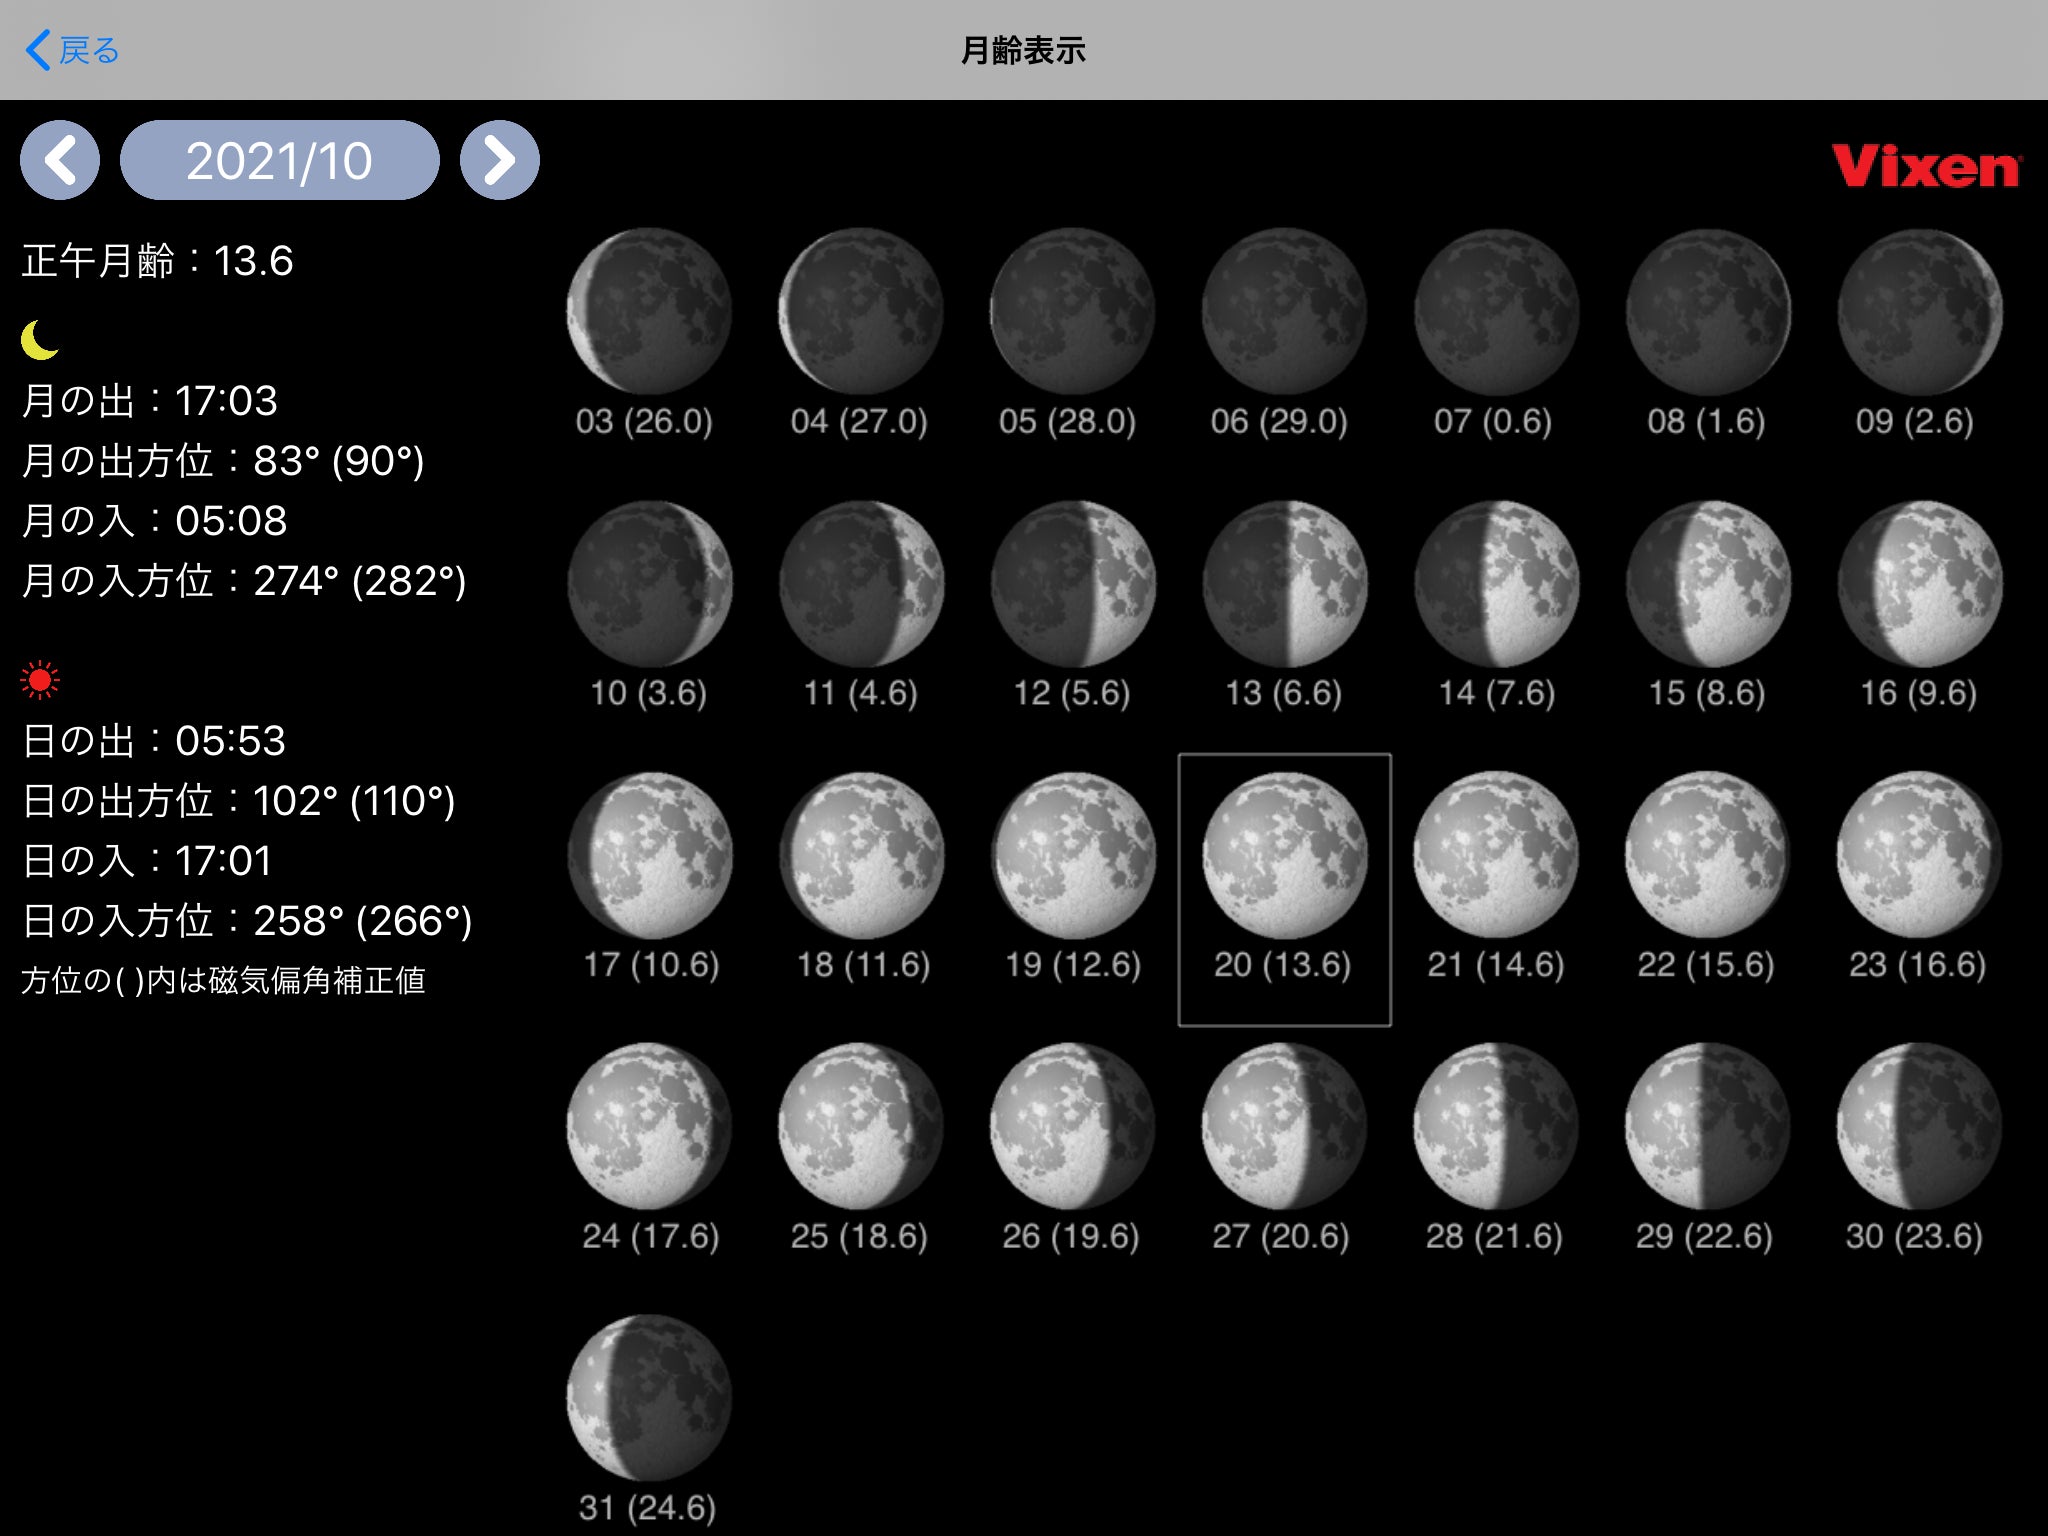Click the yellow crescent moon icon
The image size is (2048, 1536).
click(x=40, y=340)
